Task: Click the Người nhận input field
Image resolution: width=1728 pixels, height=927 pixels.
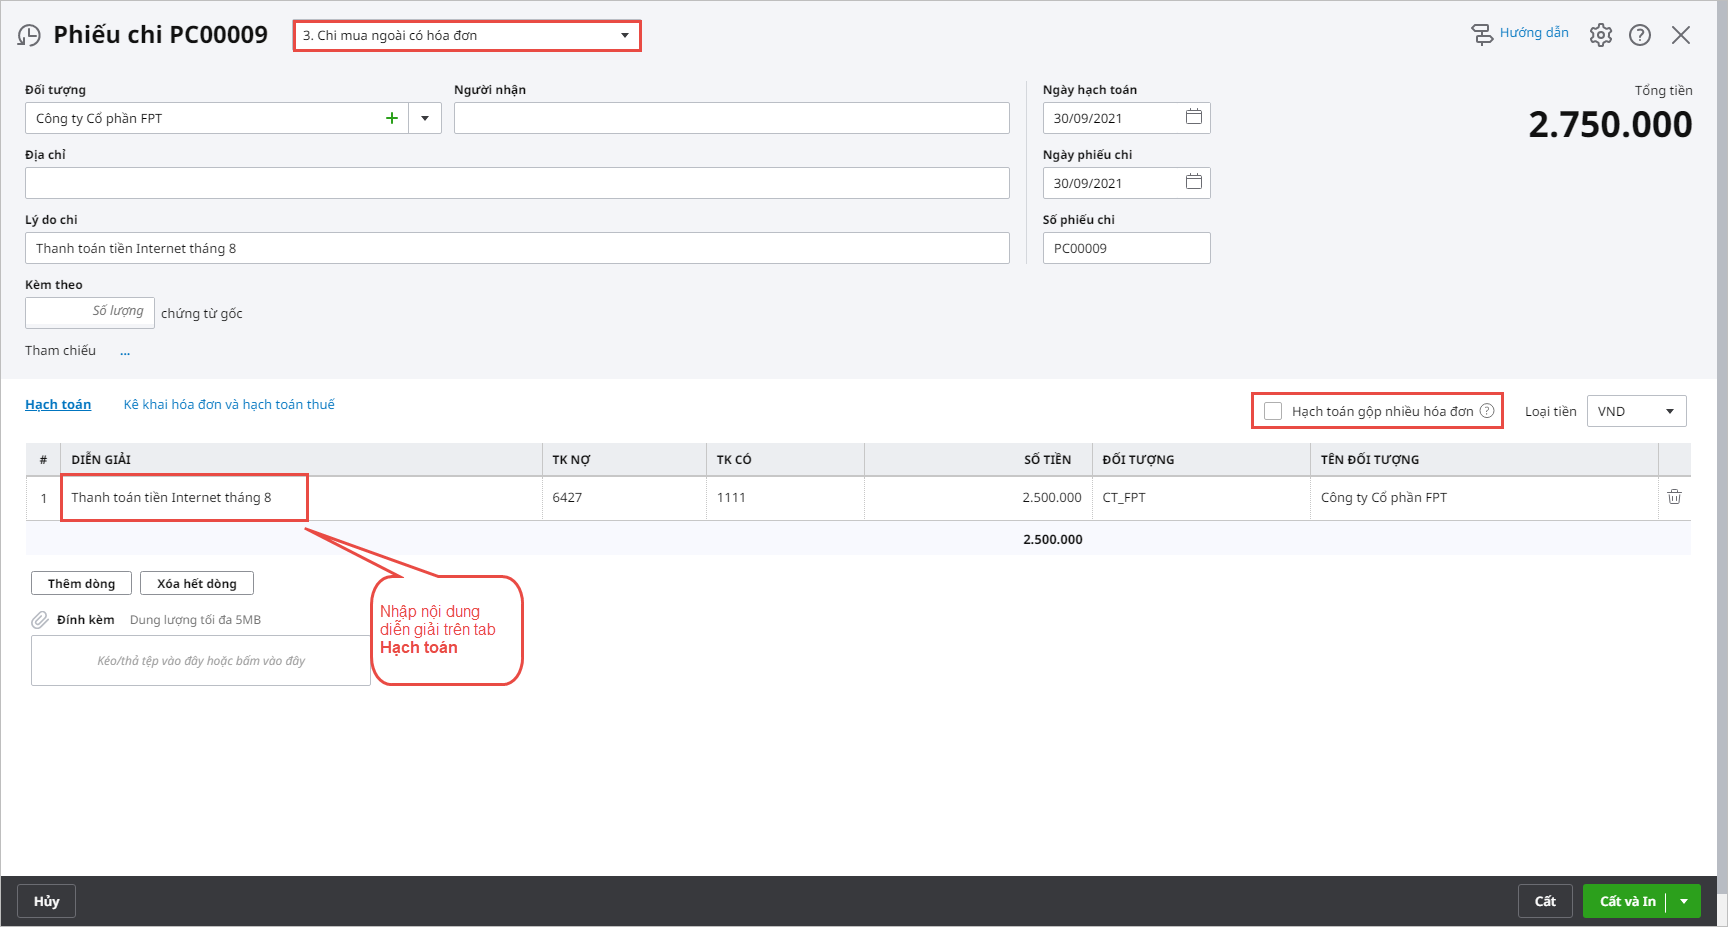Action: (x=731, y=118)
